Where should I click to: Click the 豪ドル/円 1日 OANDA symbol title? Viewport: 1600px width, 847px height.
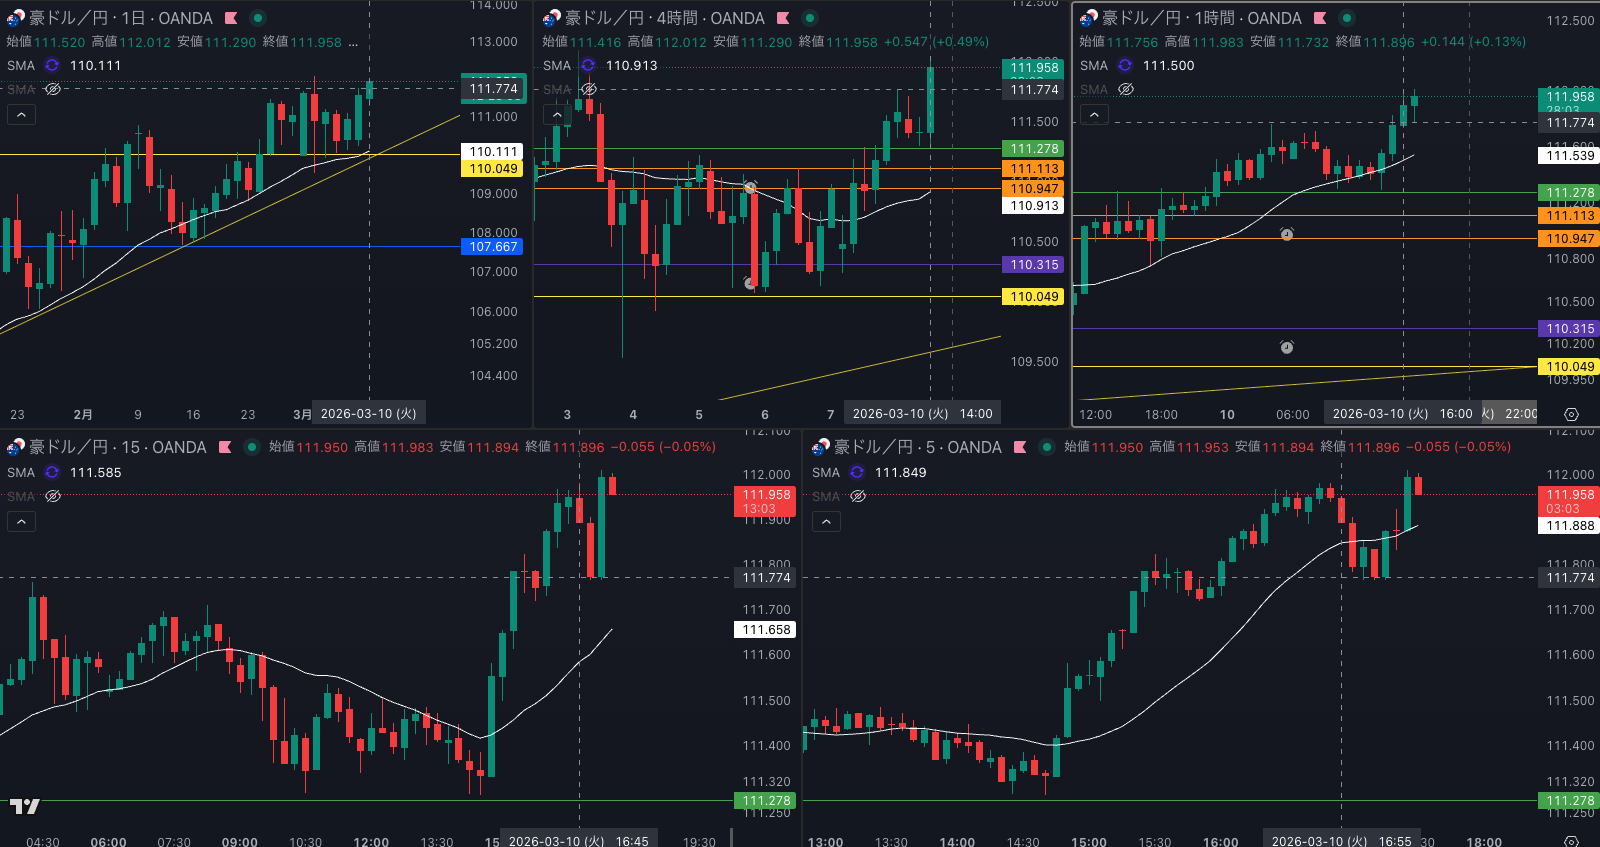(x=120, y=18)
